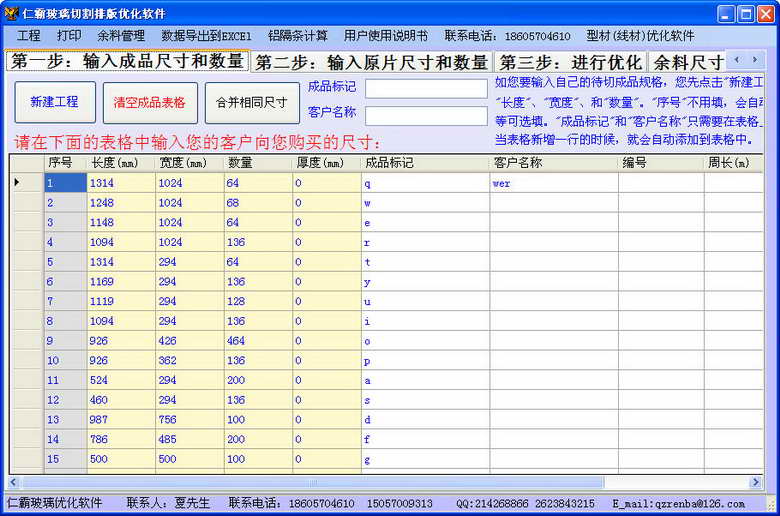Click into the 客户名称 input box
Screen dimensions: 780x516
point(425,115)
